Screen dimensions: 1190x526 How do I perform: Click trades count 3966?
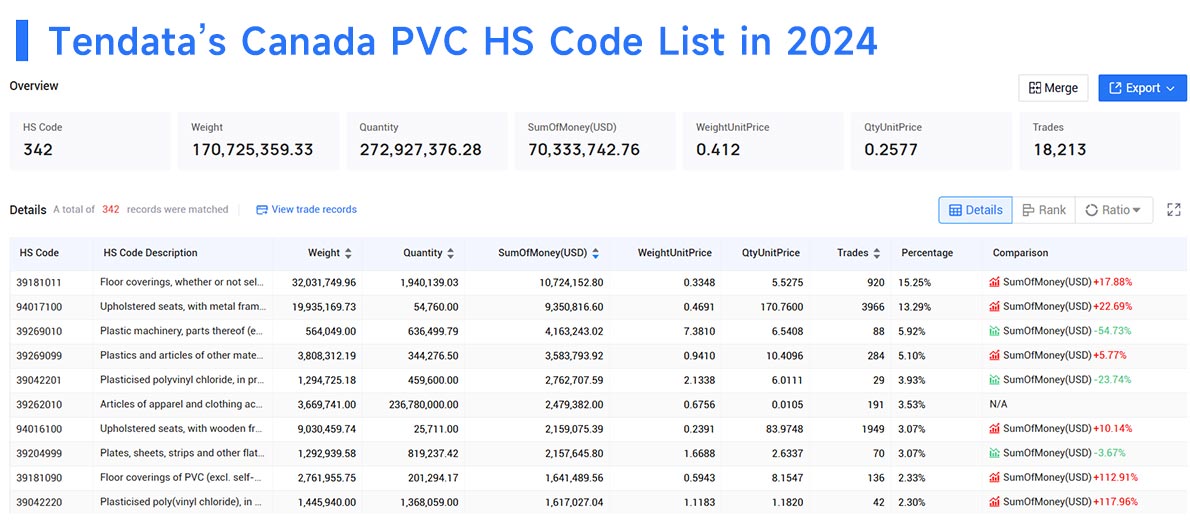(x=874, y=307)
